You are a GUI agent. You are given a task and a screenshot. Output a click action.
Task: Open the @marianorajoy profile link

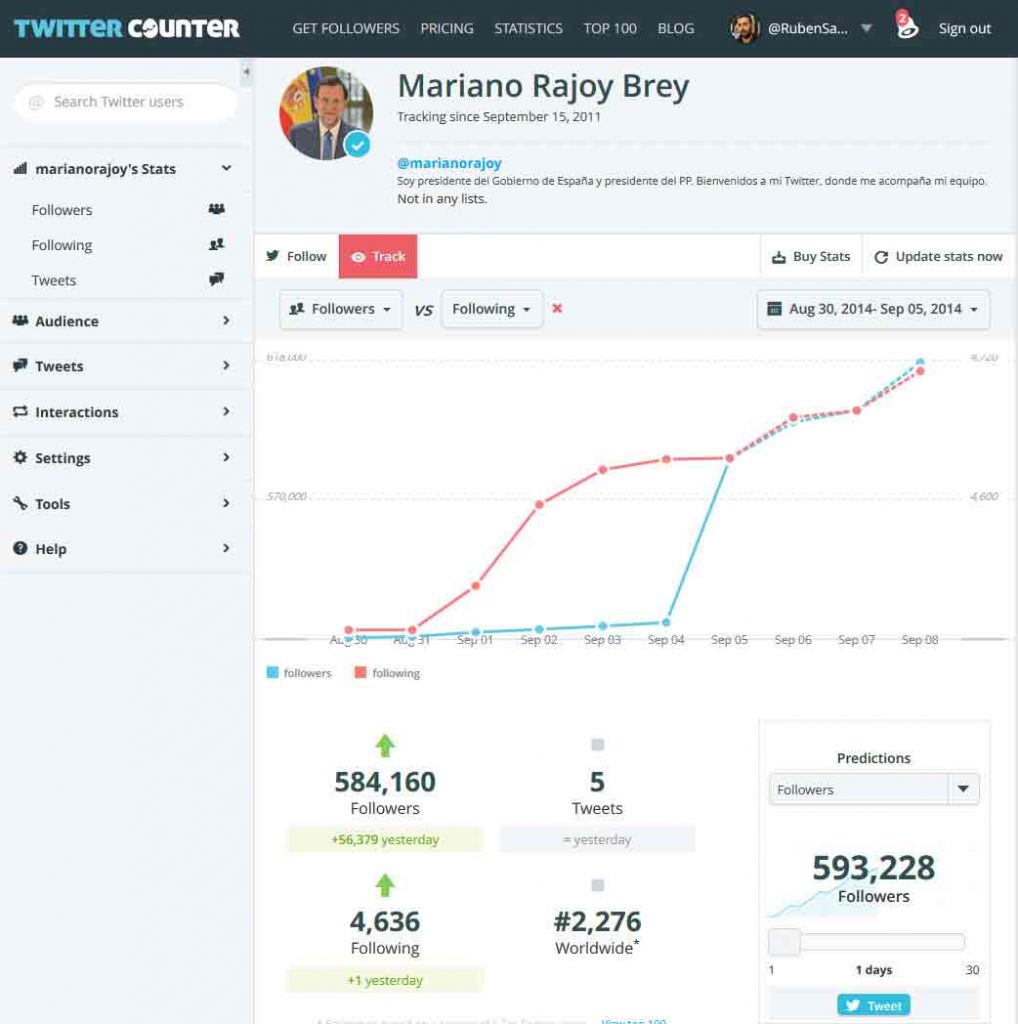(449, 163)
